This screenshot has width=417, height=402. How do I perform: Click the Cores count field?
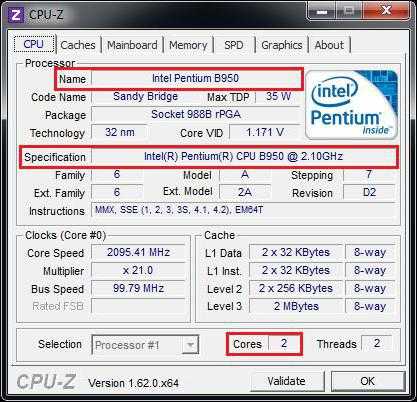pyautogui.click(x=284, y=343)
